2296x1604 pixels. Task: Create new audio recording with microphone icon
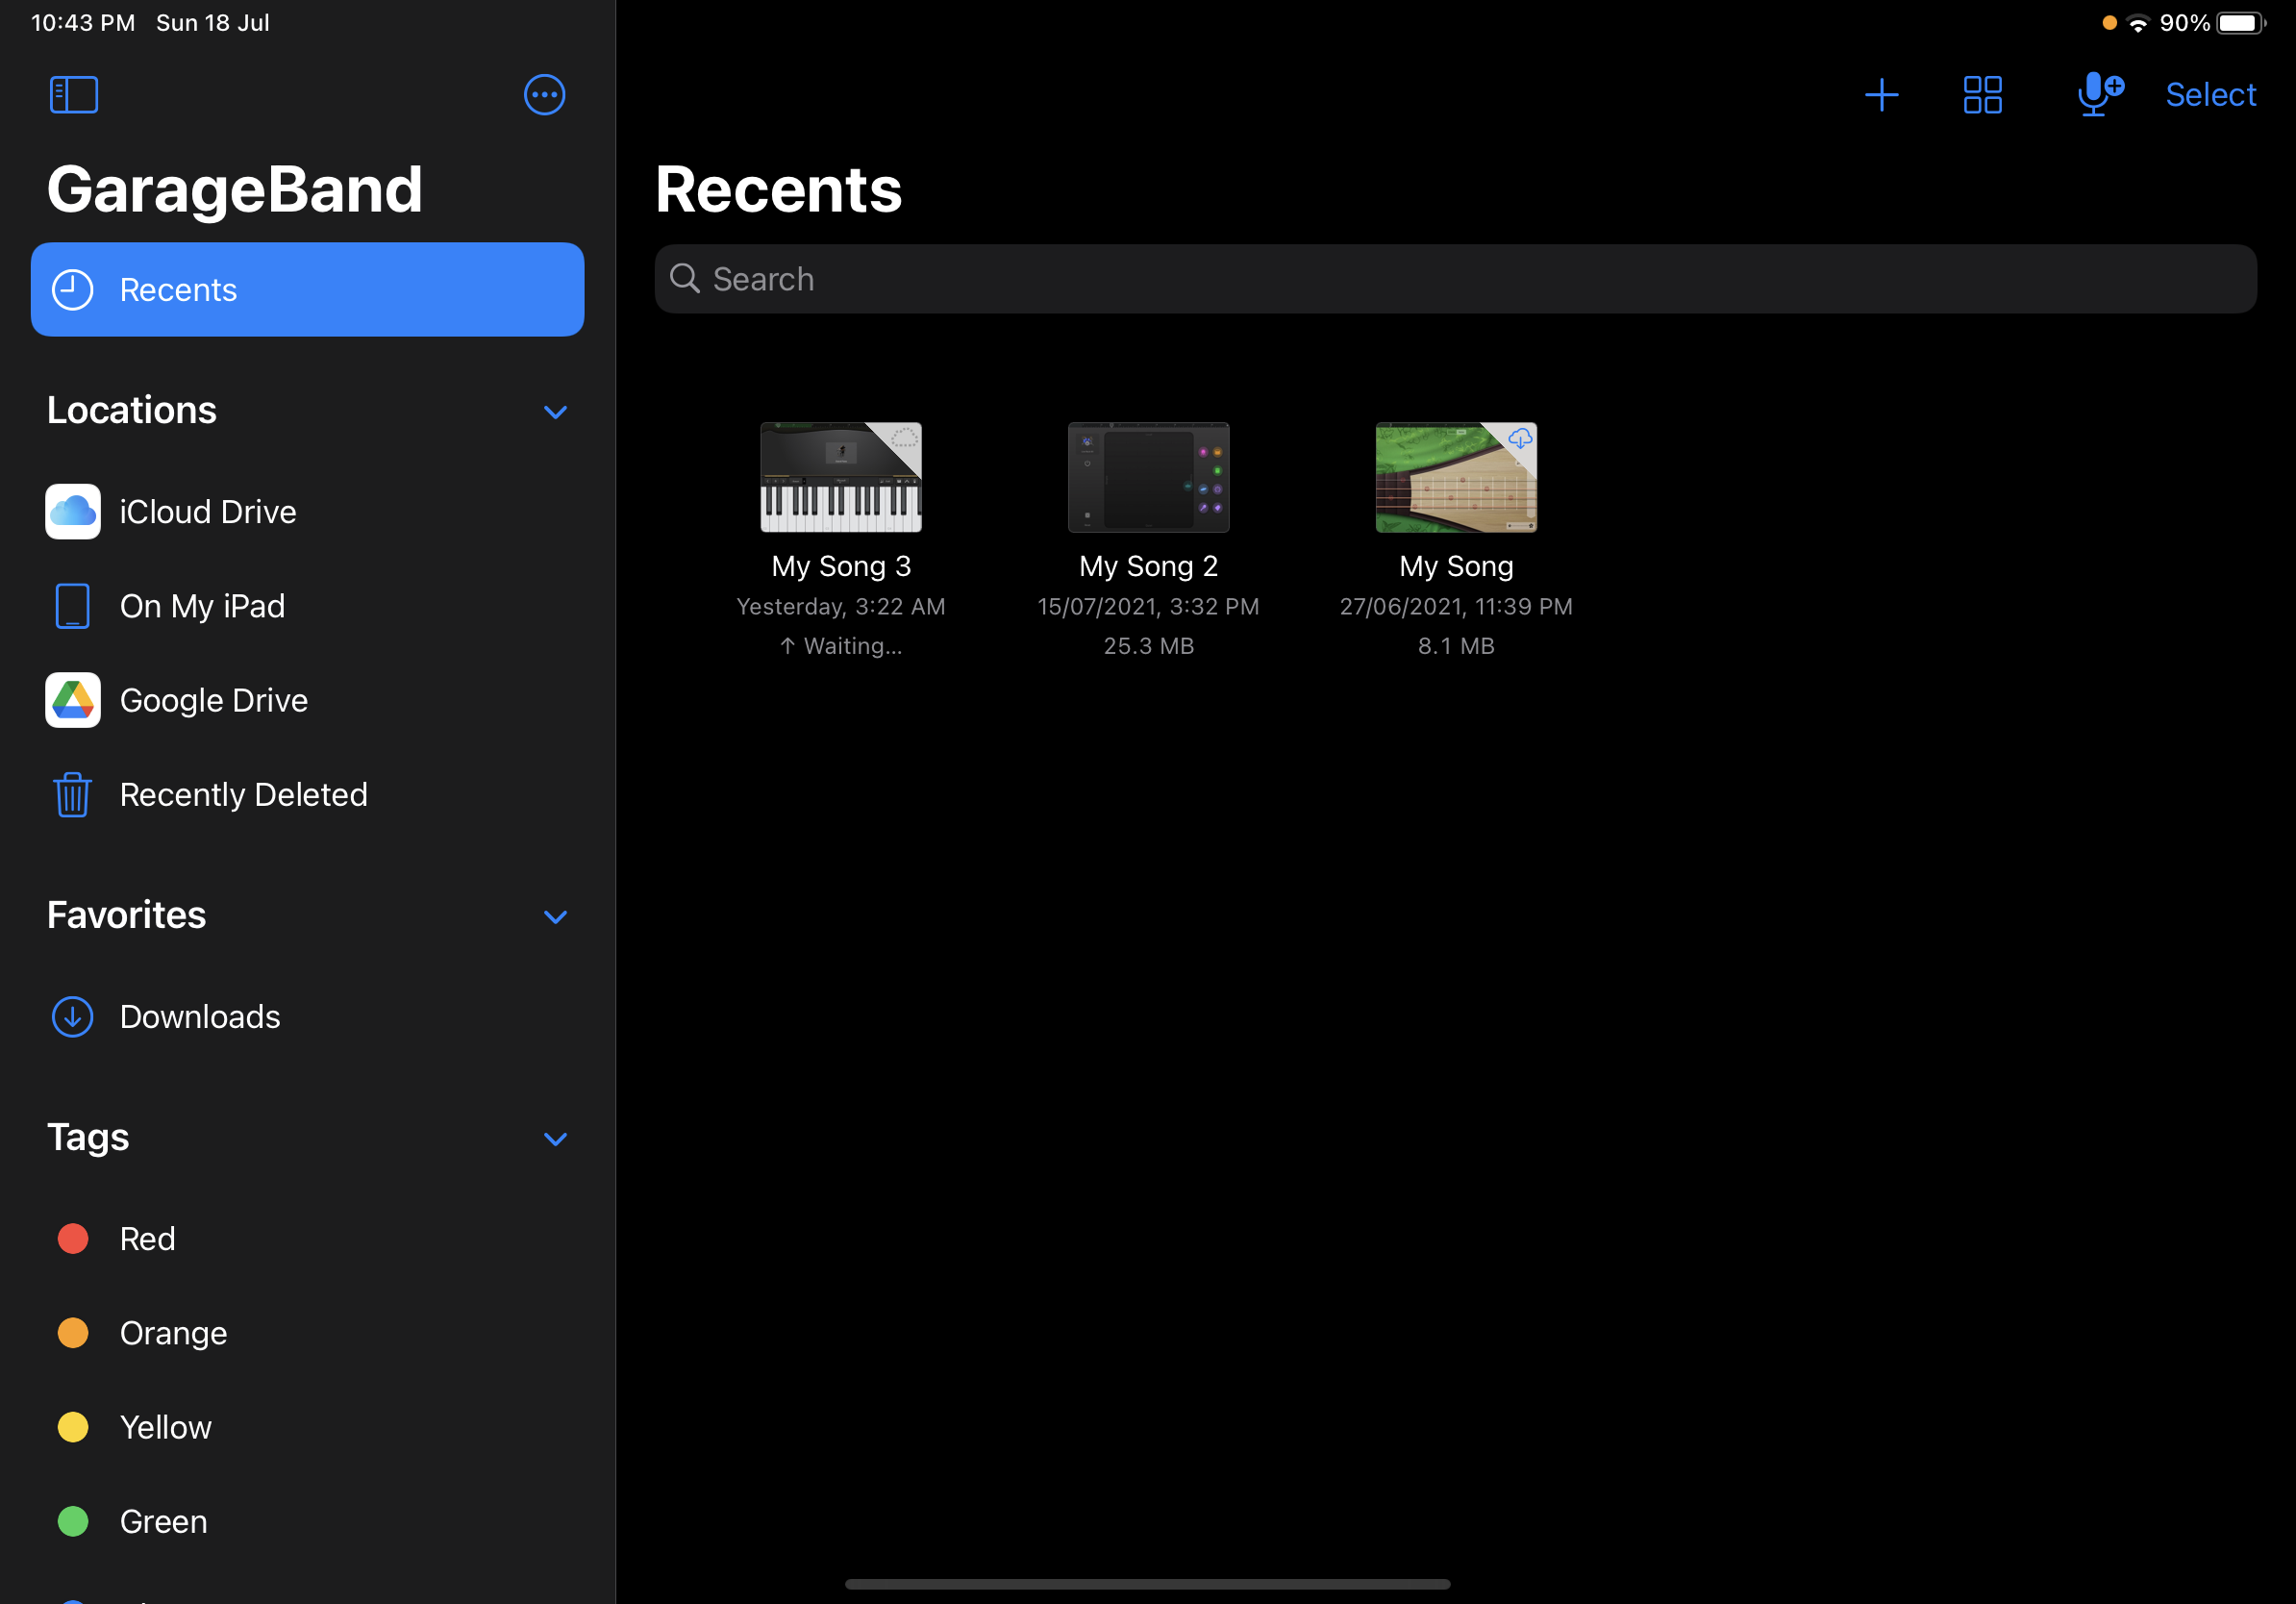point(2099,95)
